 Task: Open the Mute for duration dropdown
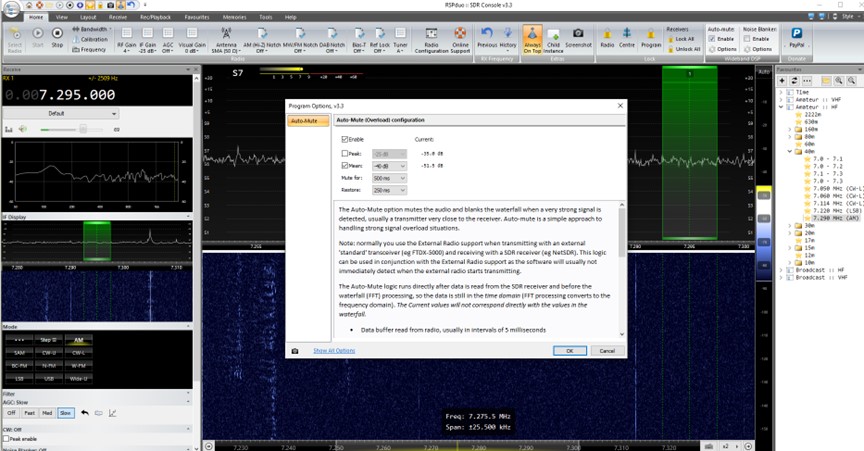click(388, 178)
